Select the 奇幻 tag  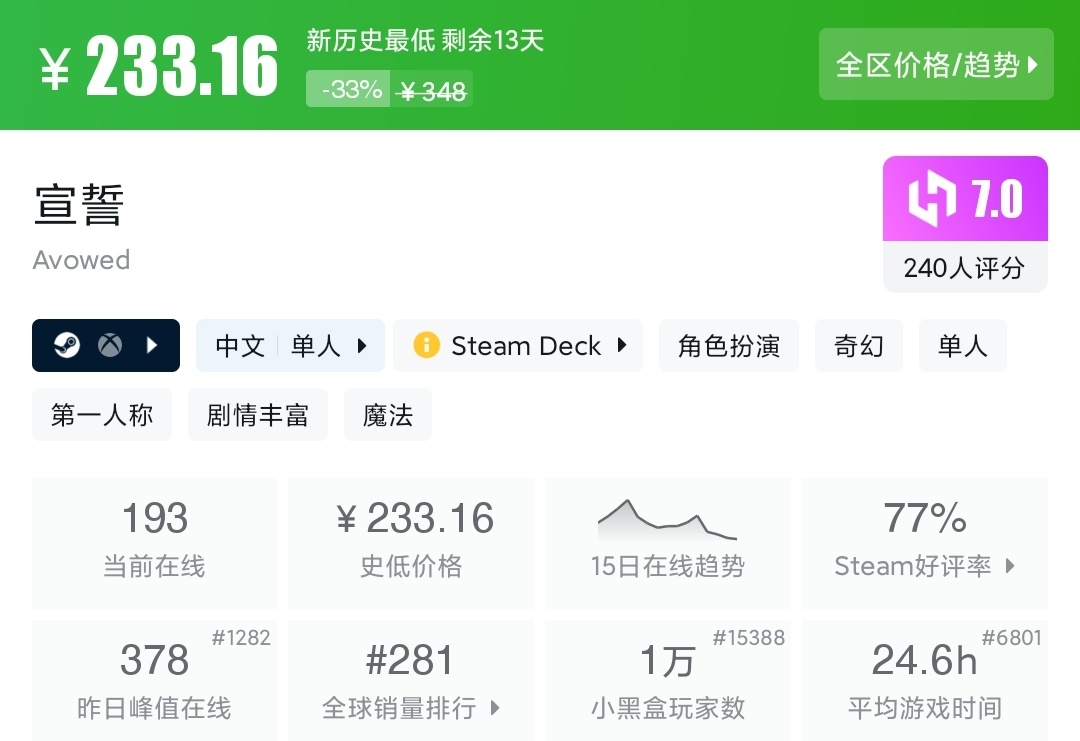click(x=859, y=346)
